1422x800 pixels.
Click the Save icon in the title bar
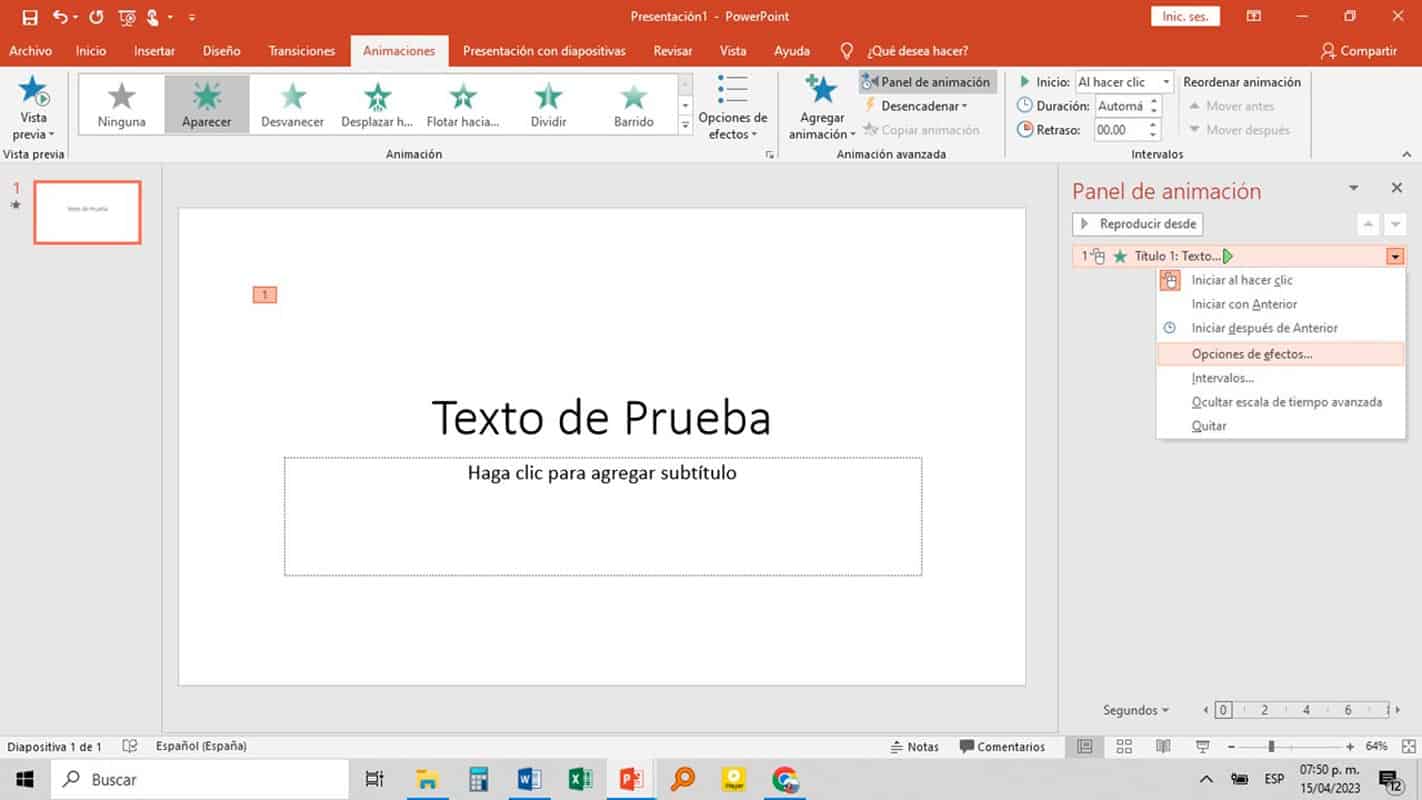(x=30, y=17)
